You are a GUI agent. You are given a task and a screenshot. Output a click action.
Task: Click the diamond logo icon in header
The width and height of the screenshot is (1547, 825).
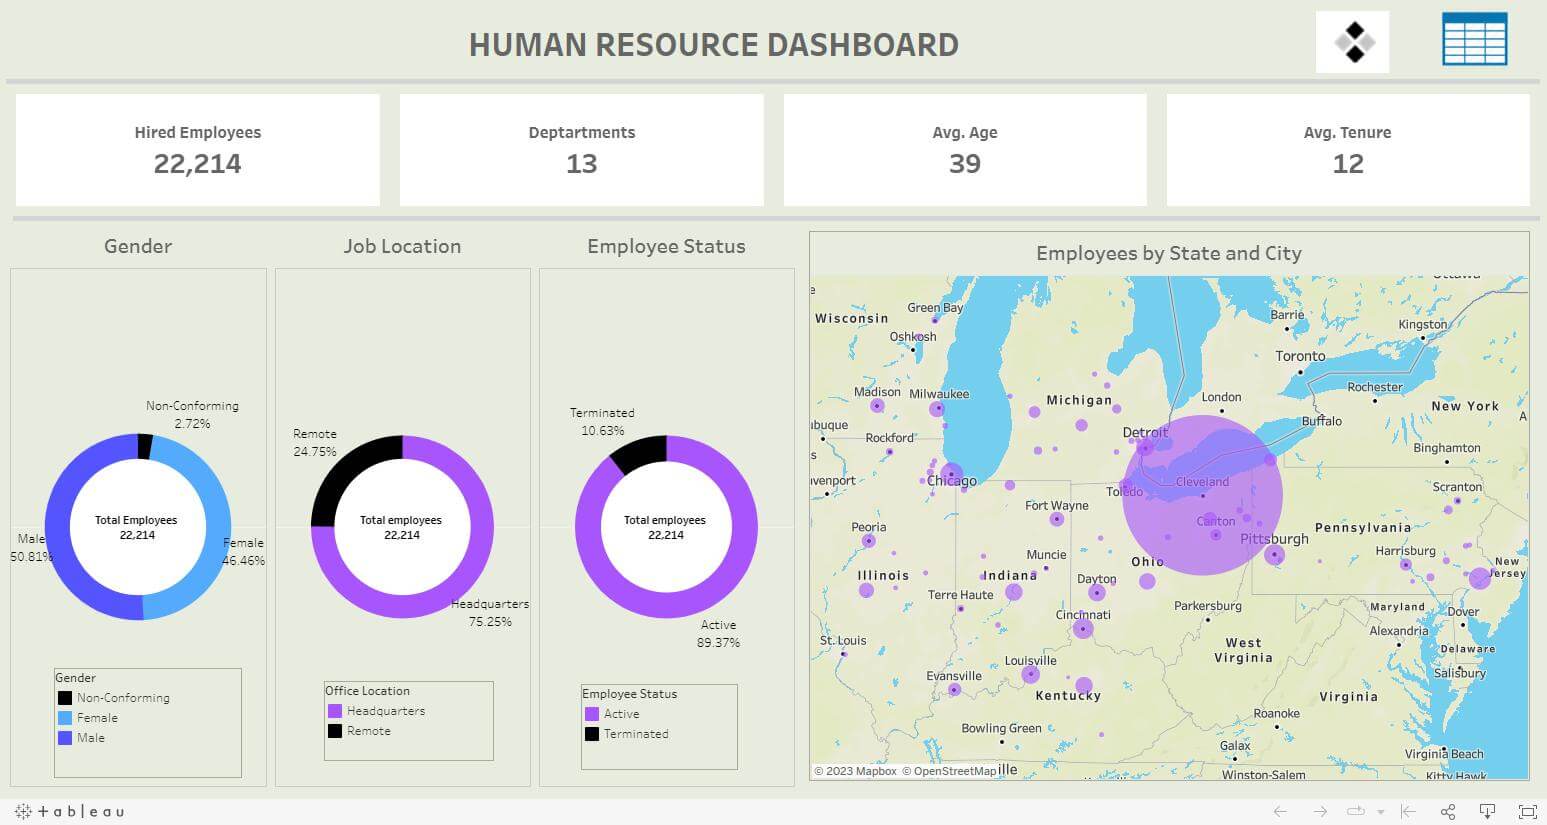(1352, 42)
